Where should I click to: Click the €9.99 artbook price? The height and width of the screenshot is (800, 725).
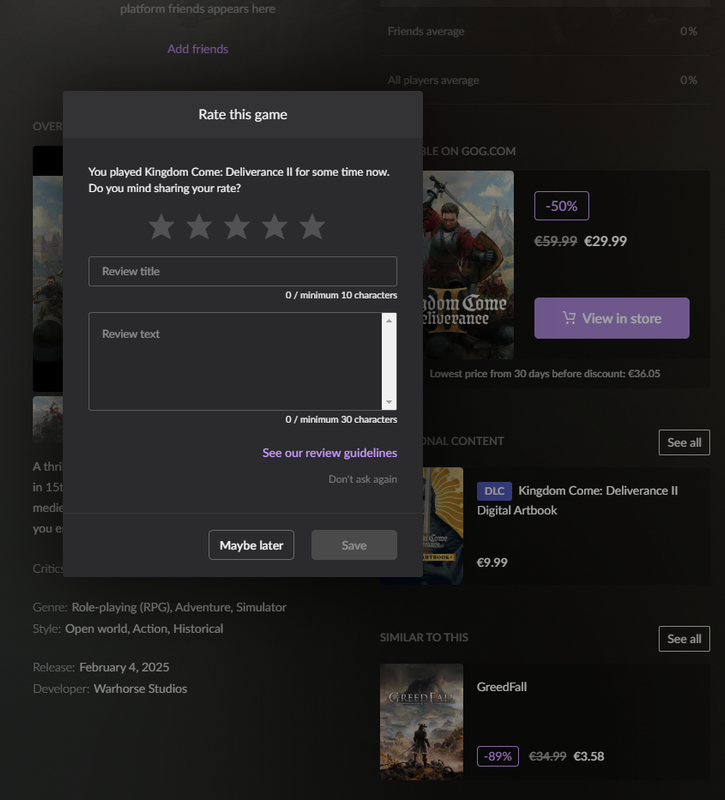click(492, 563)
